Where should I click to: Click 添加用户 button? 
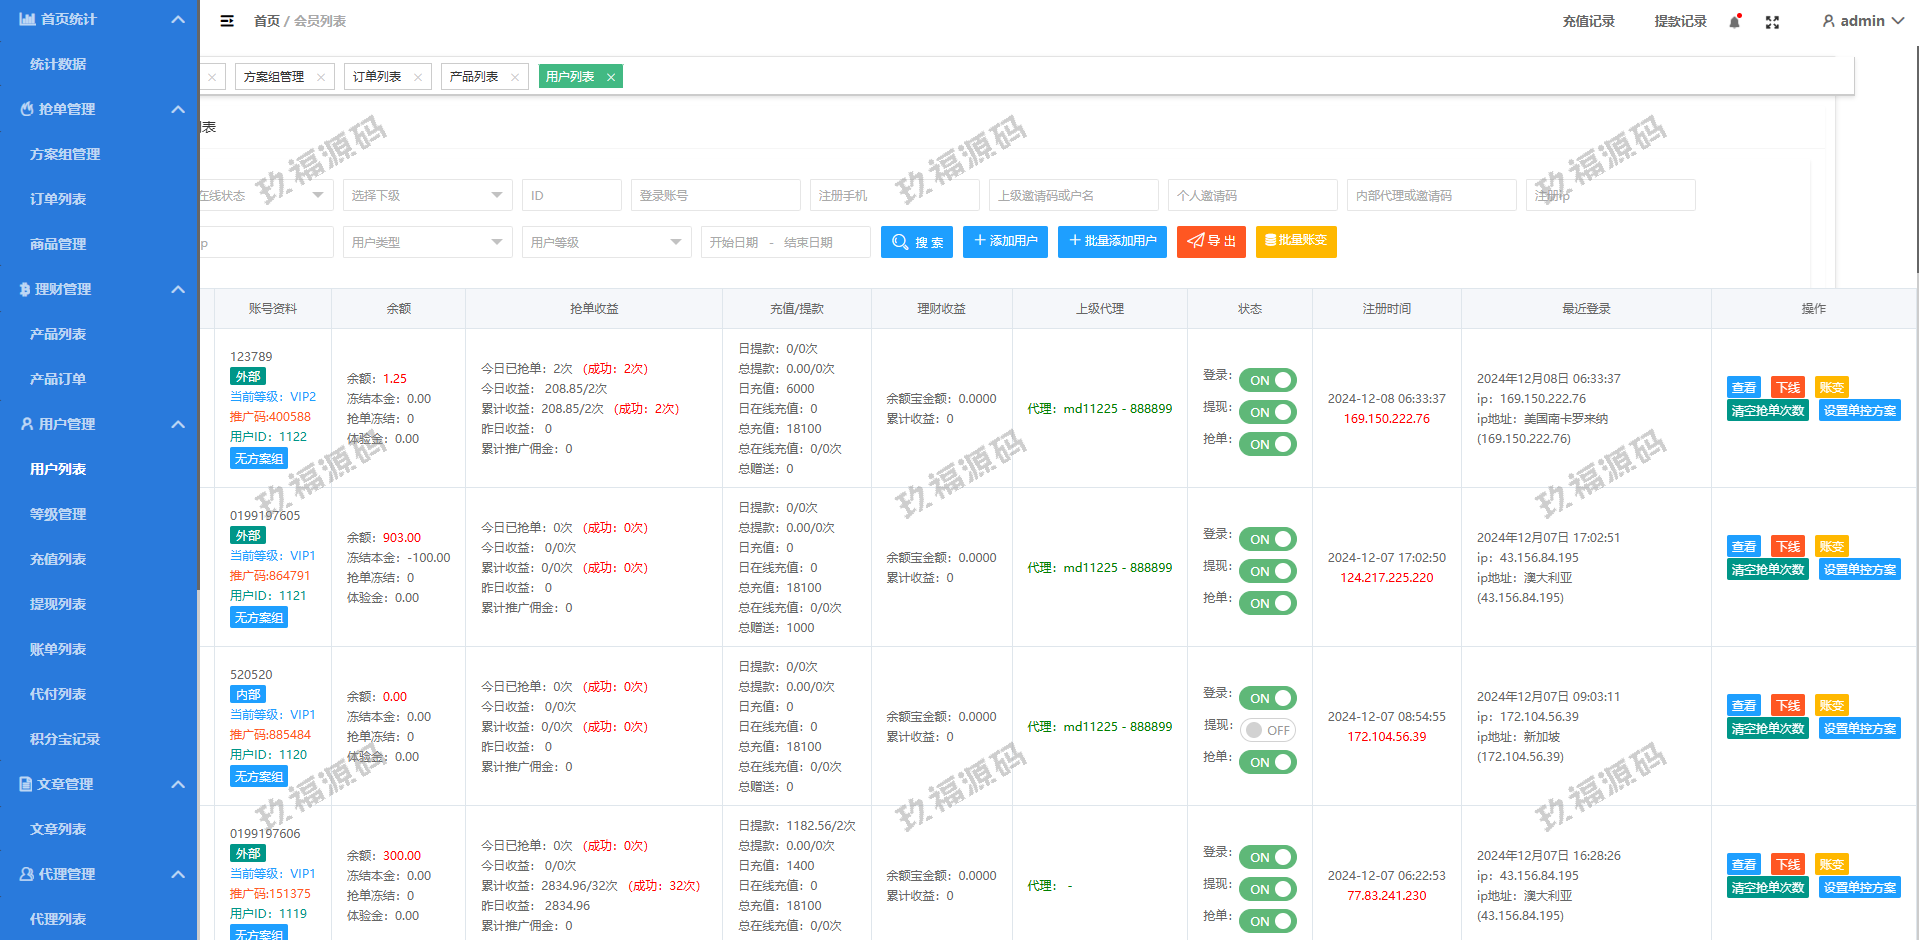click(1005, 242)
